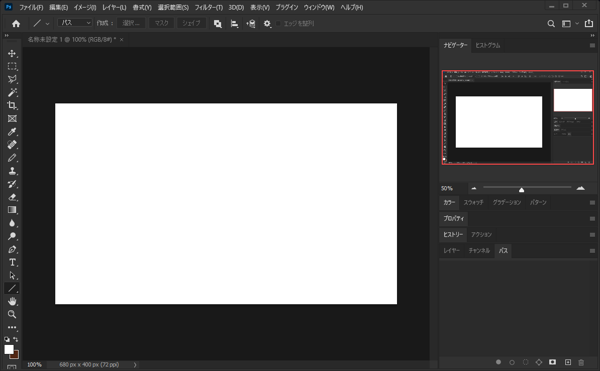Make work path from selection
600x371 pixels.
tap(539, 362)
